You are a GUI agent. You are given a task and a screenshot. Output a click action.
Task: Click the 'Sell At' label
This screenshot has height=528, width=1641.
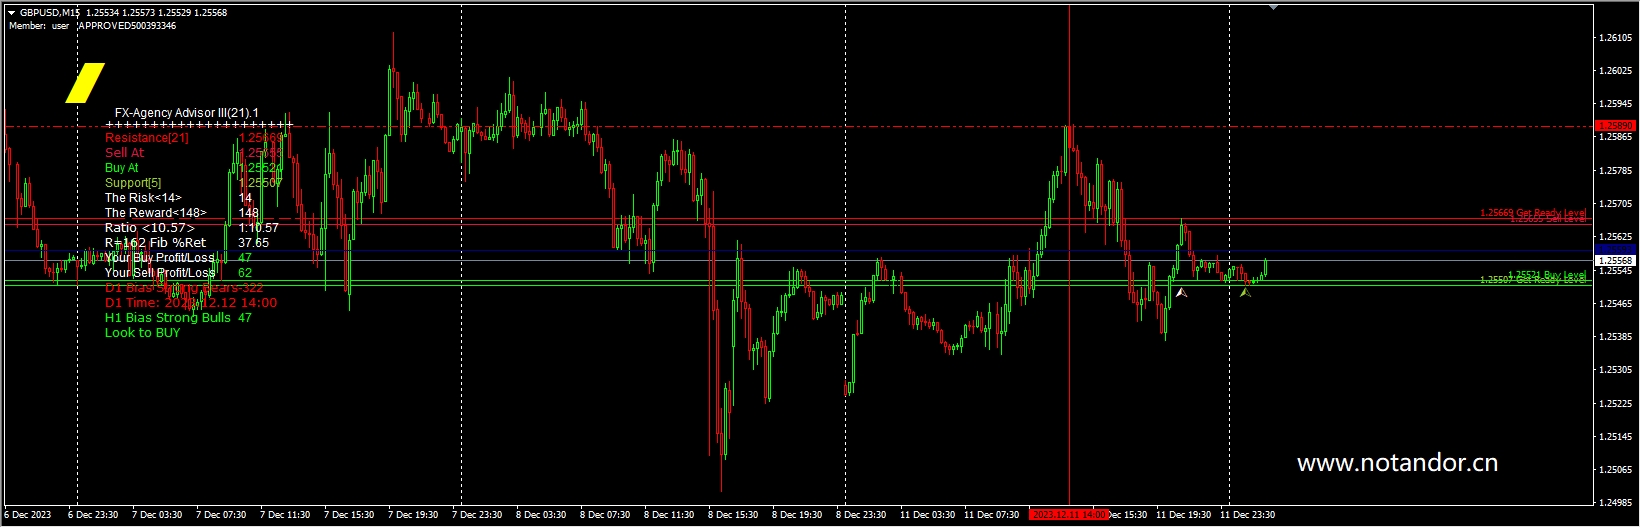[x=124, y=153]
